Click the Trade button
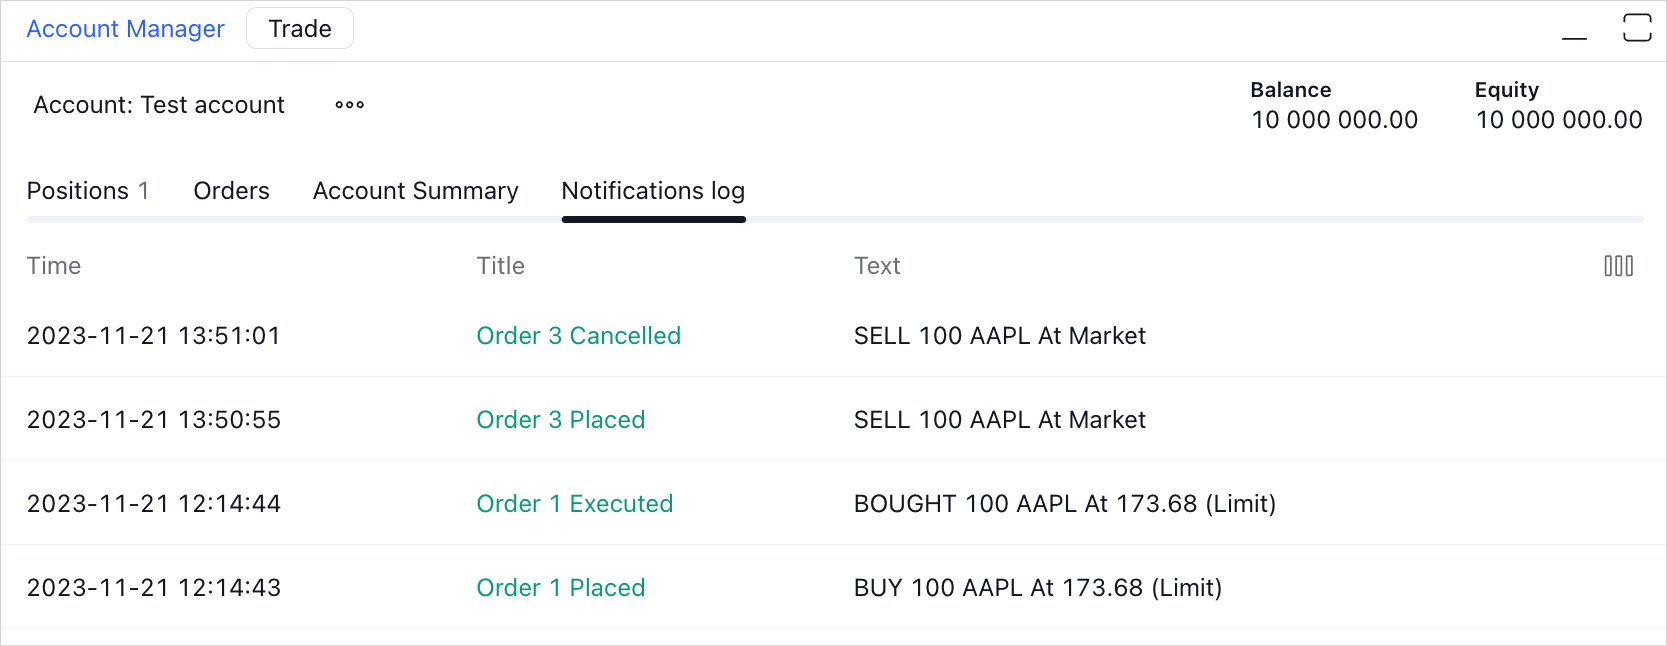 click(x=299, y=28)
